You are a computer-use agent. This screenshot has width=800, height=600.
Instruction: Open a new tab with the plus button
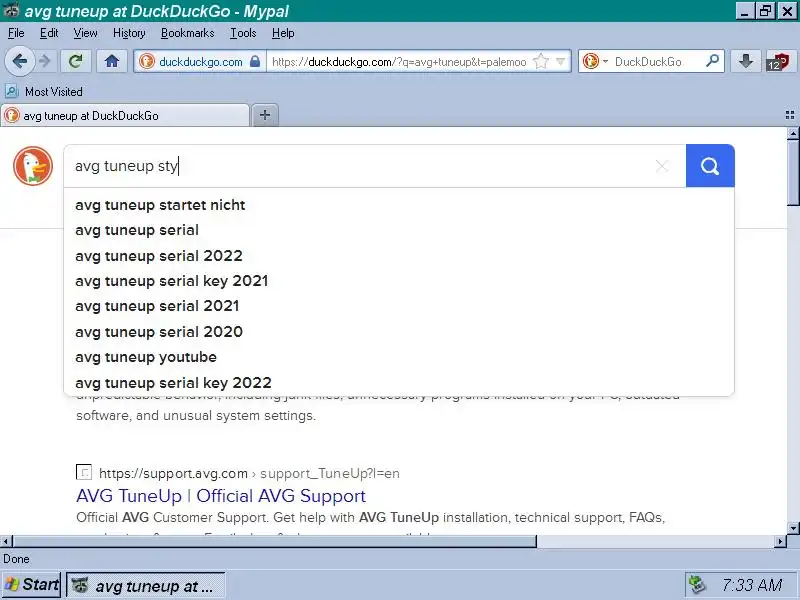click(x=265, y=115)
